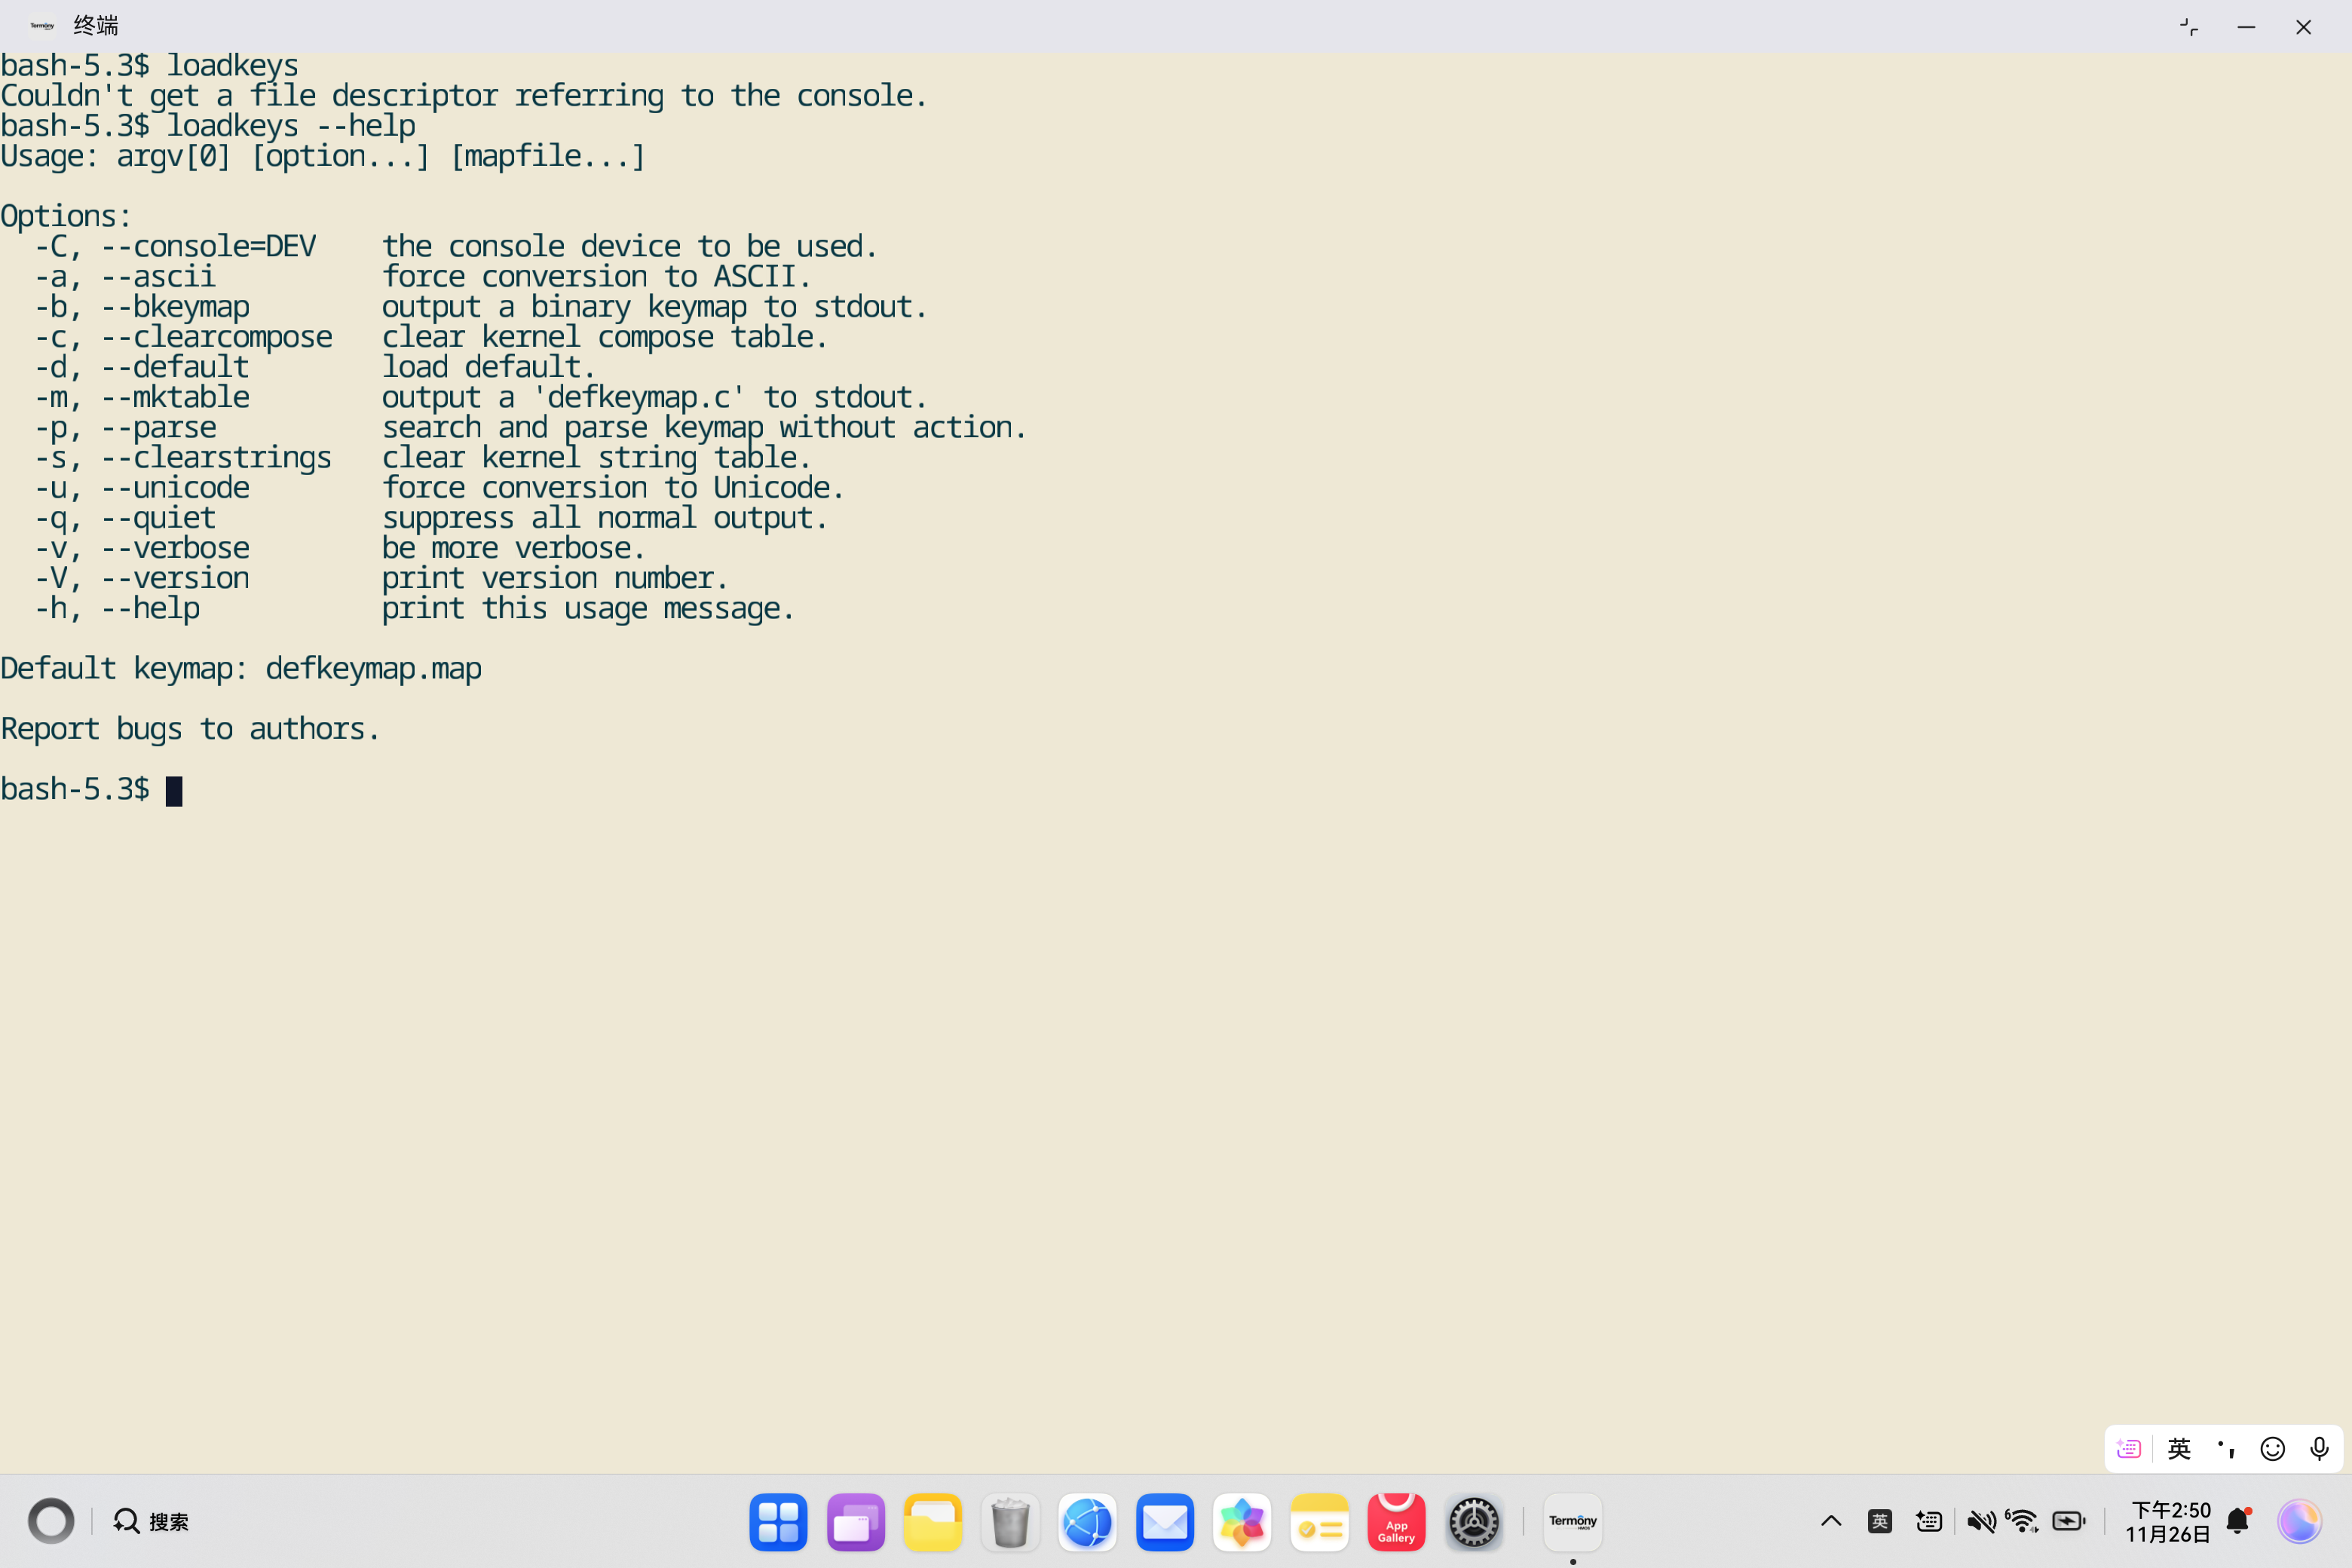
Task: Click the Termony app in dock
Action: tap(1572, 1522)
